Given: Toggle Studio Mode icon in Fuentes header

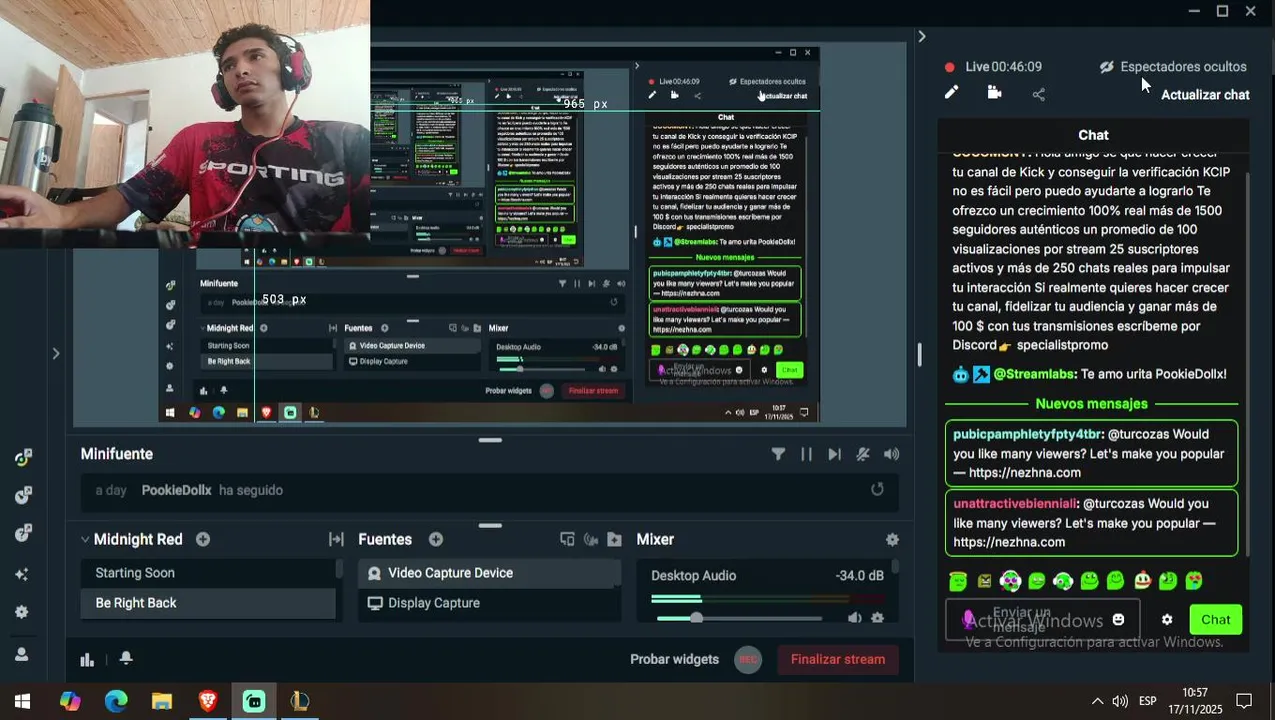Looking at the screenshot, I should point(567,539).
